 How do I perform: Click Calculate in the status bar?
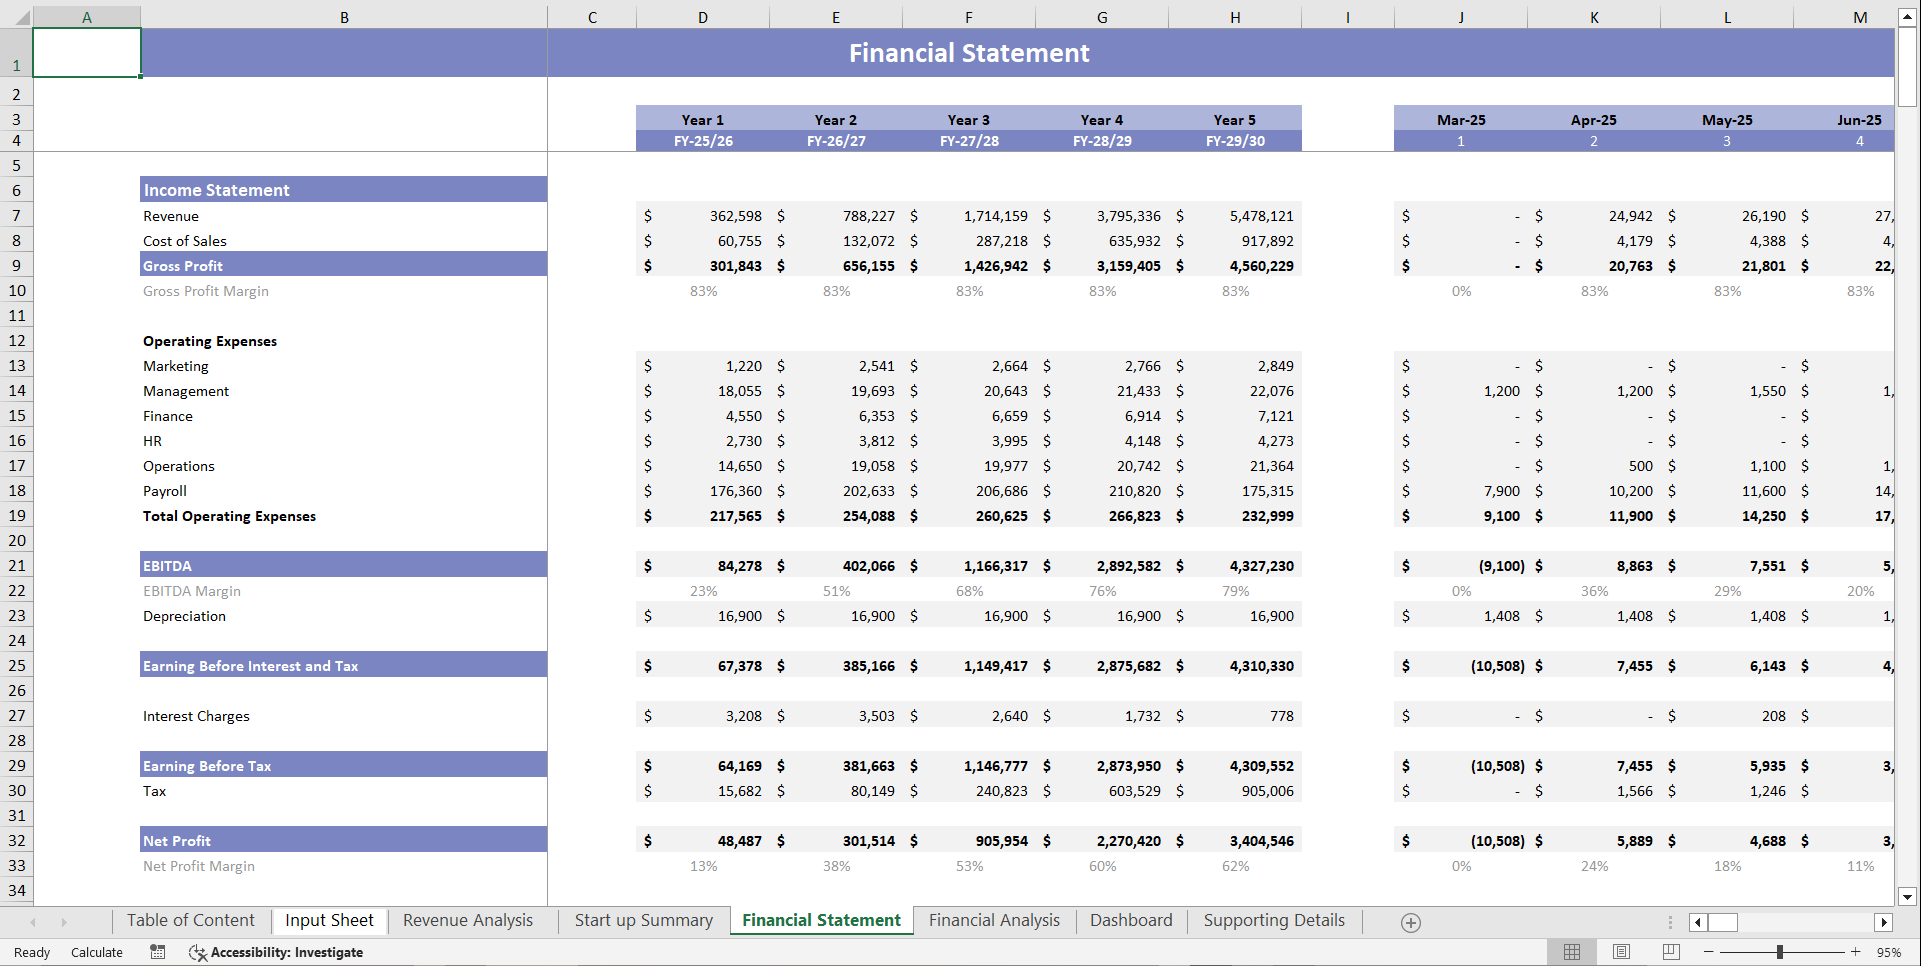coord(96,952)
